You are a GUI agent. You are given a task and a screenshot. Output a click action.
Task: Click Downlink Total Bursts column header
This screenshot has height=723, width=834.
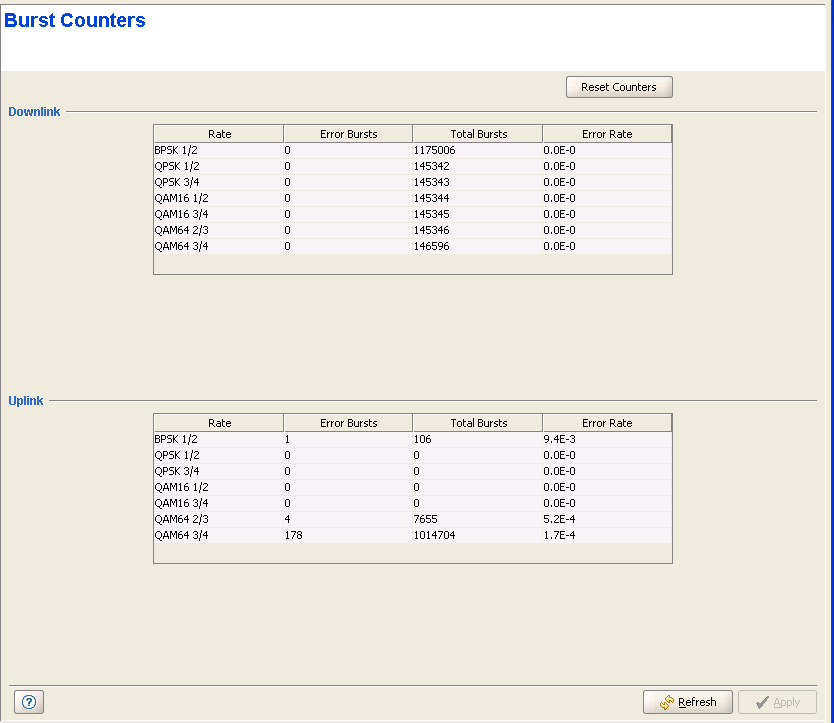[x=478, y=134]
